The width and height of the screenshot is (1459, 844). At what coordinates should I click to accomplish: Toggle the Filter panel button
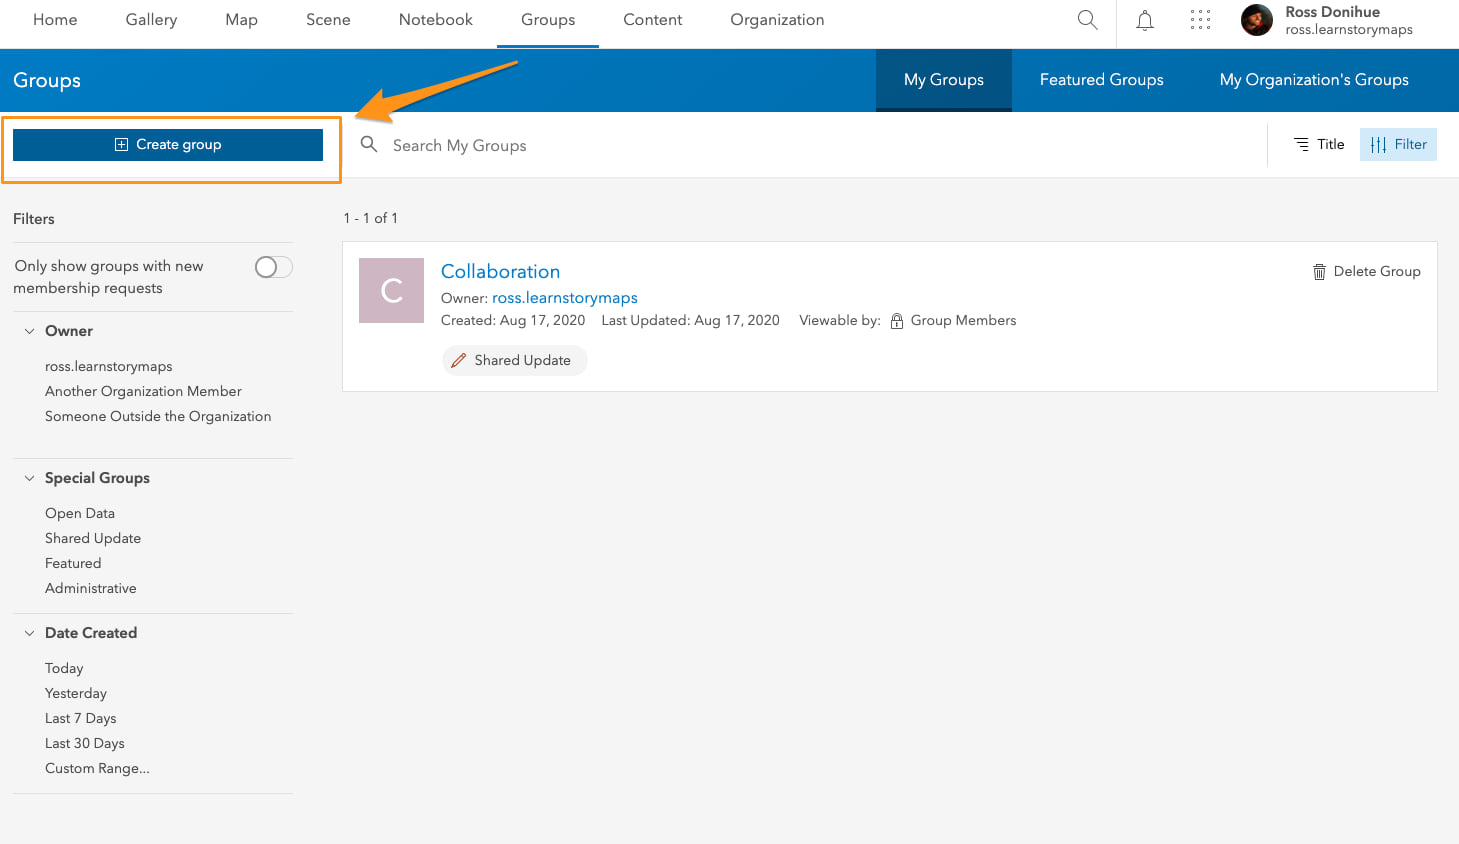pos(1398,144)
